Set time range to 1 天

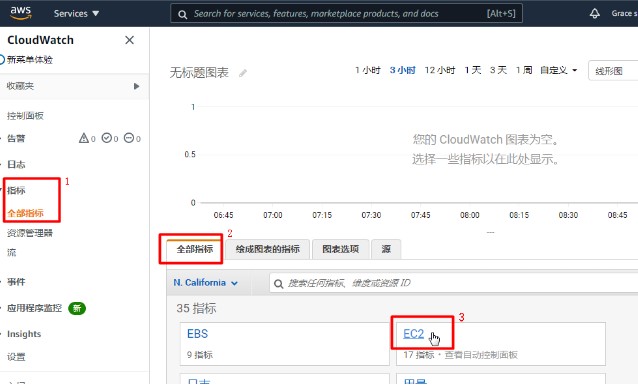coord(473,70)
